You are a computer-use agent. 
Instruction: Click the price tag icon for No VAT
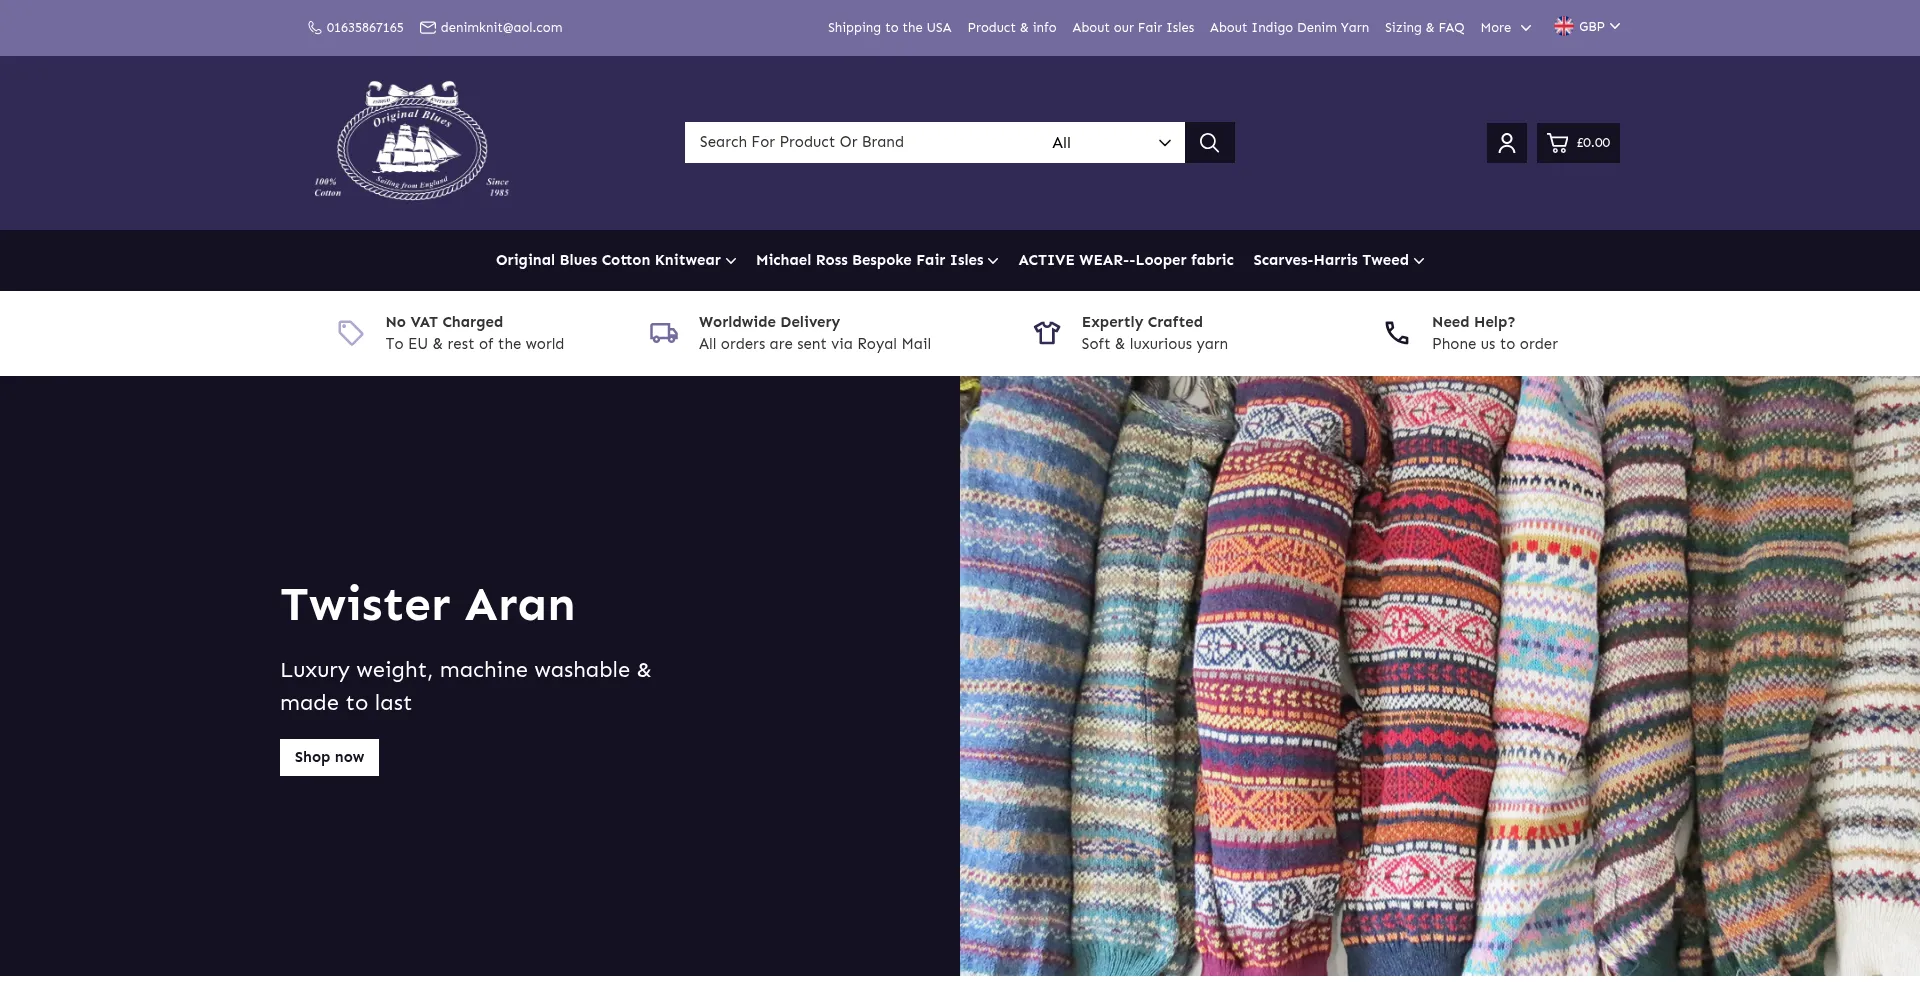coord(350,333)
